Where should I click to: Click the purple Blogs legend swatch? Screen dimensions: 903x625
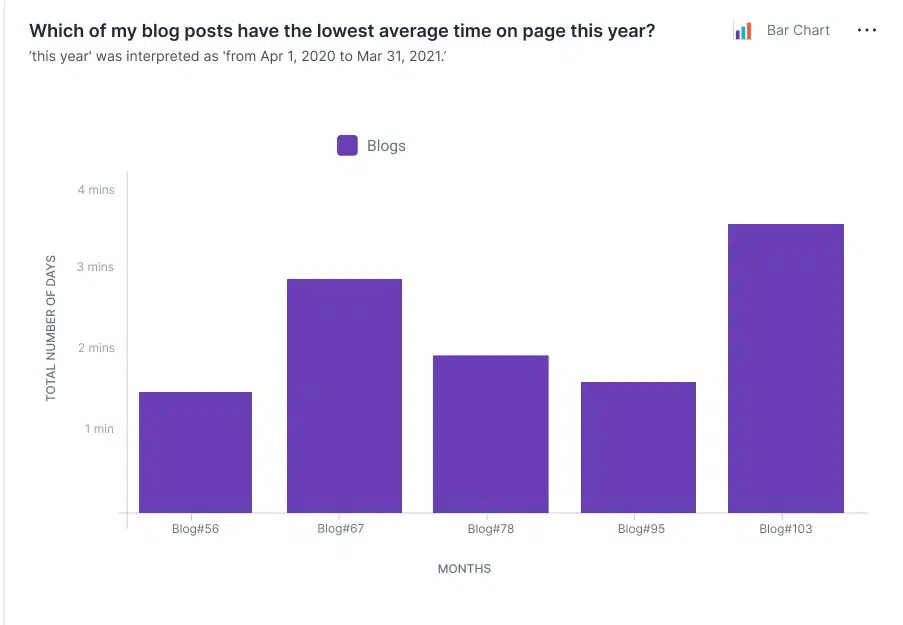click(x=347, y=146)
